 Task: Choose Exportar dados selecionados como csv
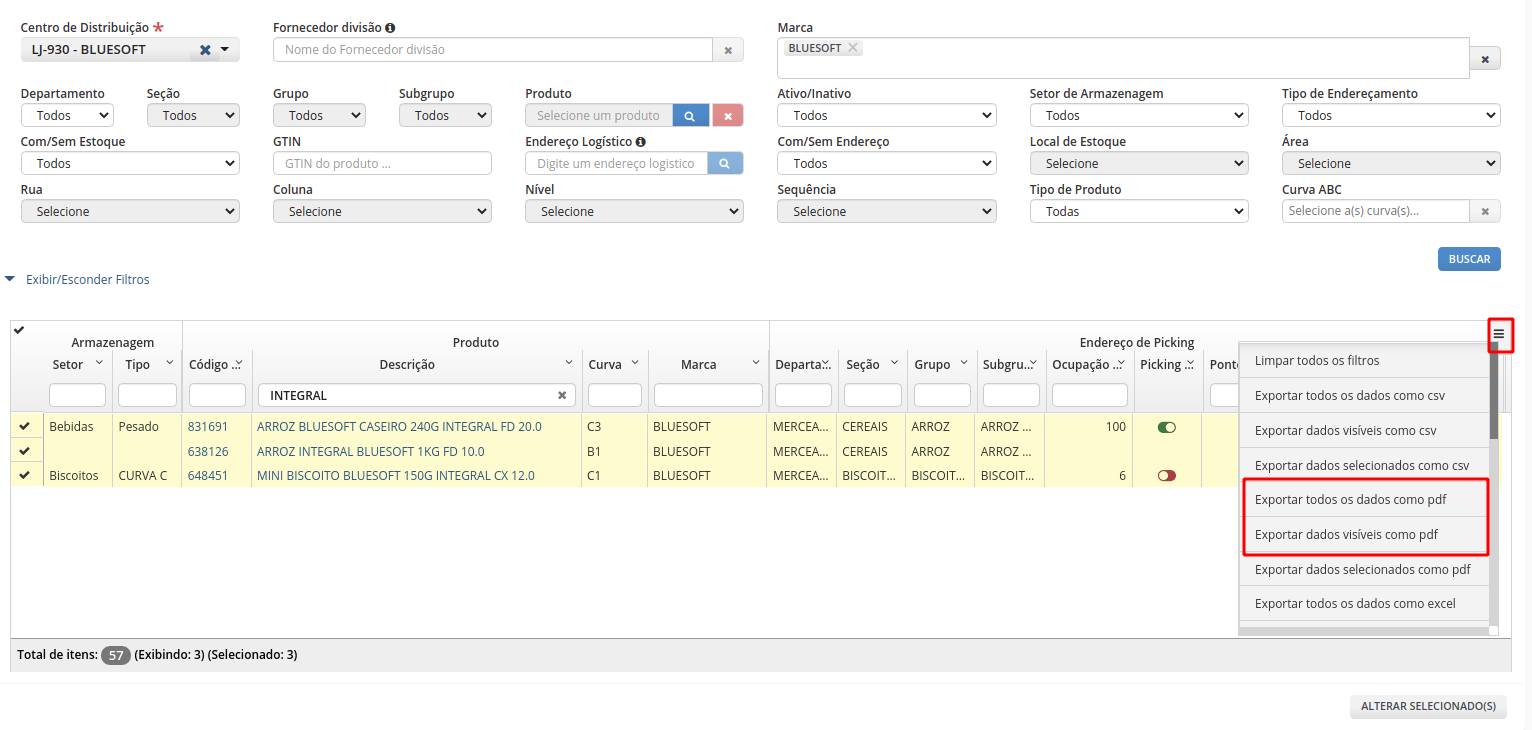tap(1364, 465)
